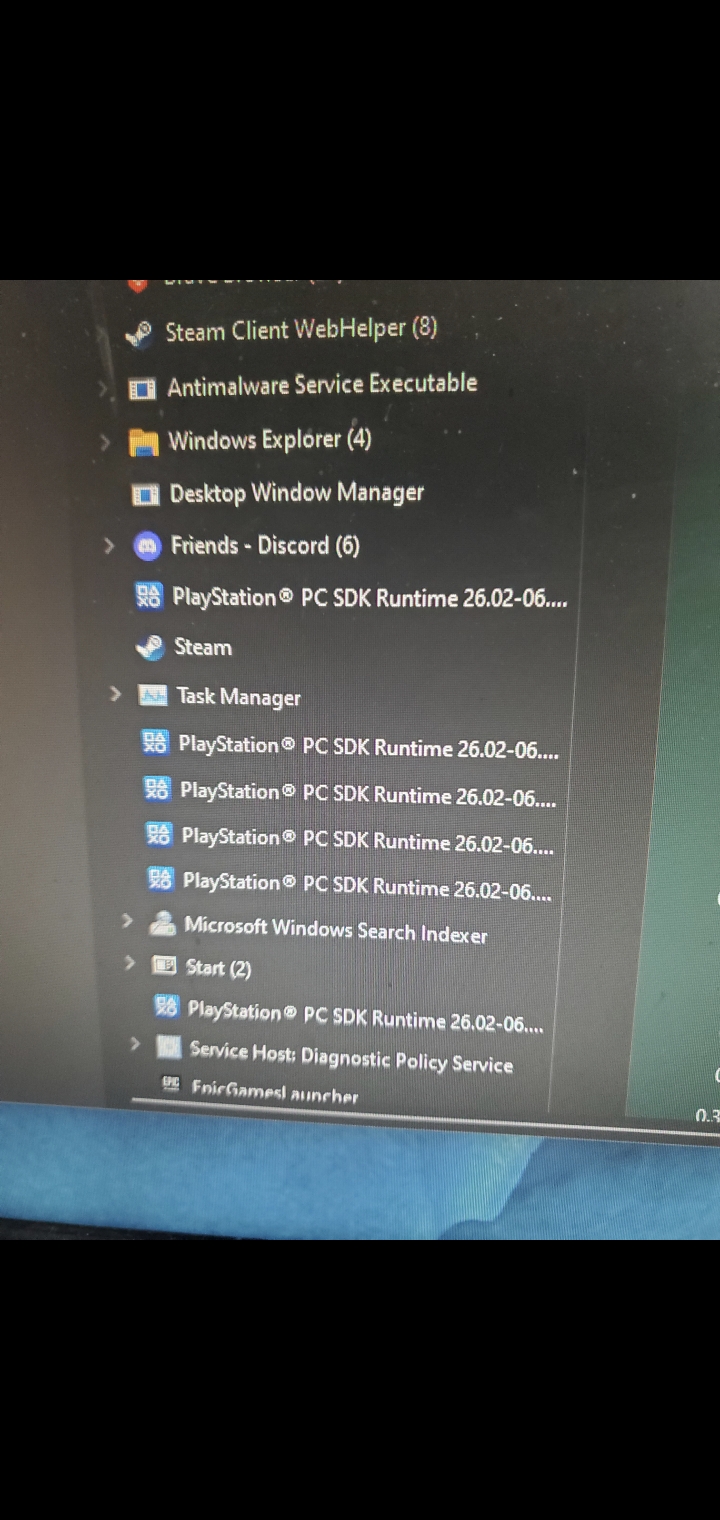Select Antimalware Service Executable process name
The width and height of the screenshot is (720, 1520).
(x=322, y=385)
